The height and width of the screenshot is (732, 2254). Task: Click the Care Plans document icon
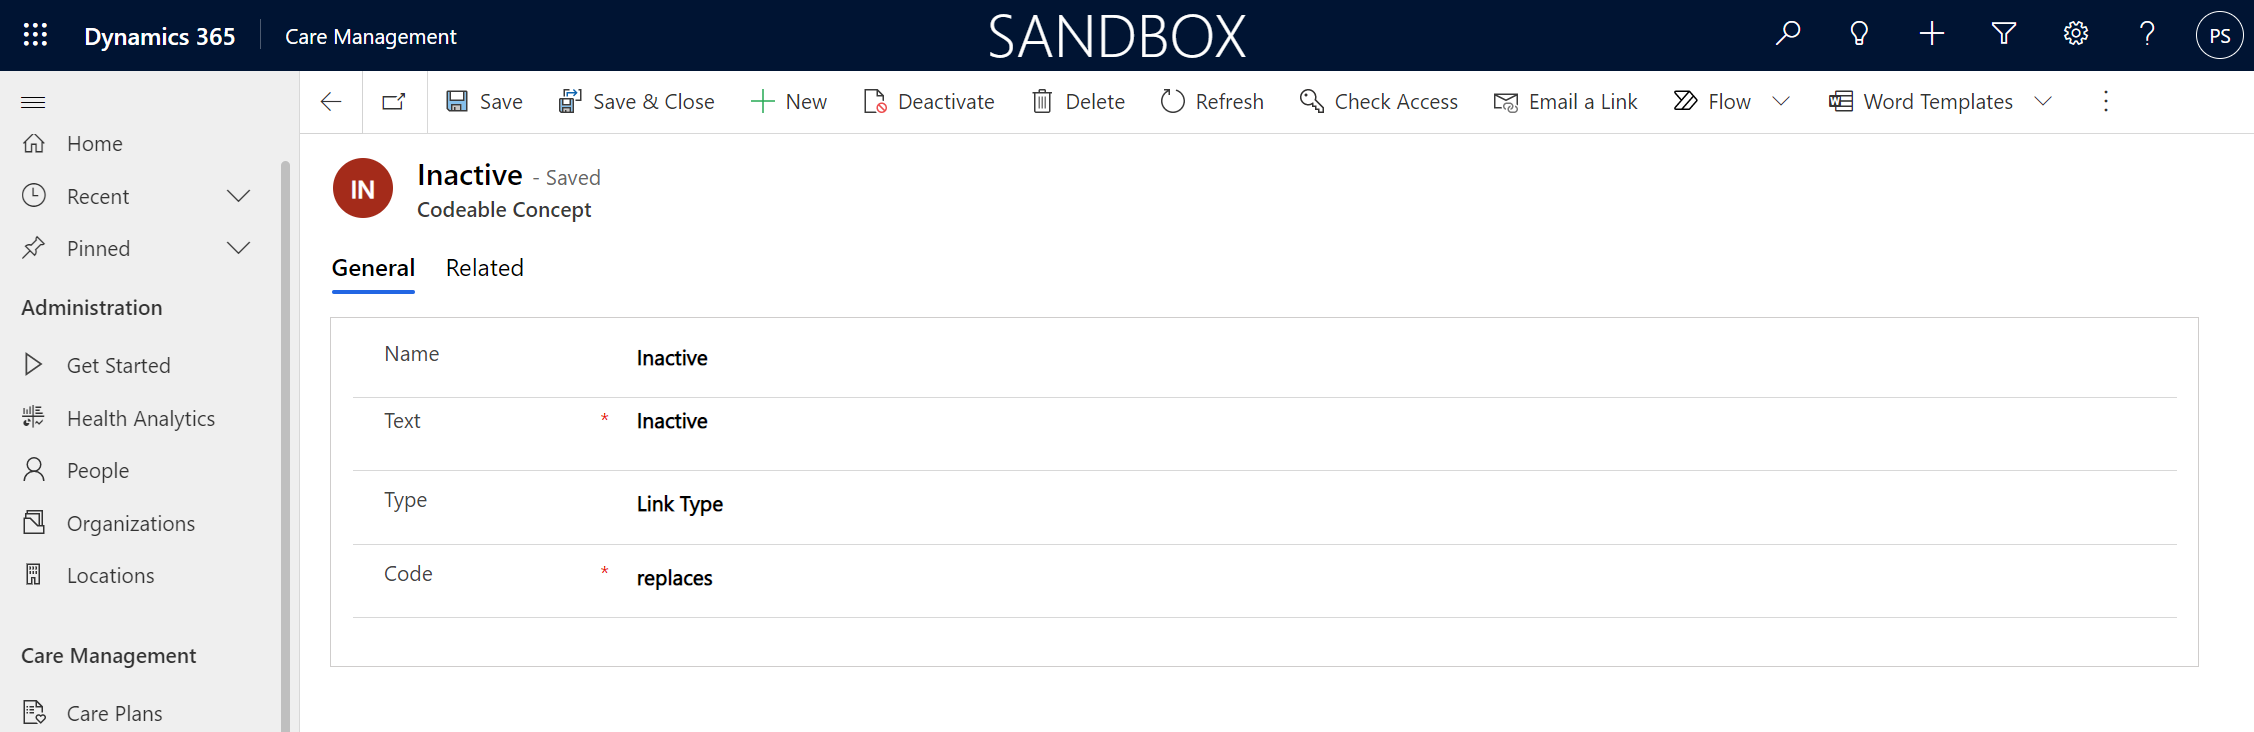tap(34, 712)
